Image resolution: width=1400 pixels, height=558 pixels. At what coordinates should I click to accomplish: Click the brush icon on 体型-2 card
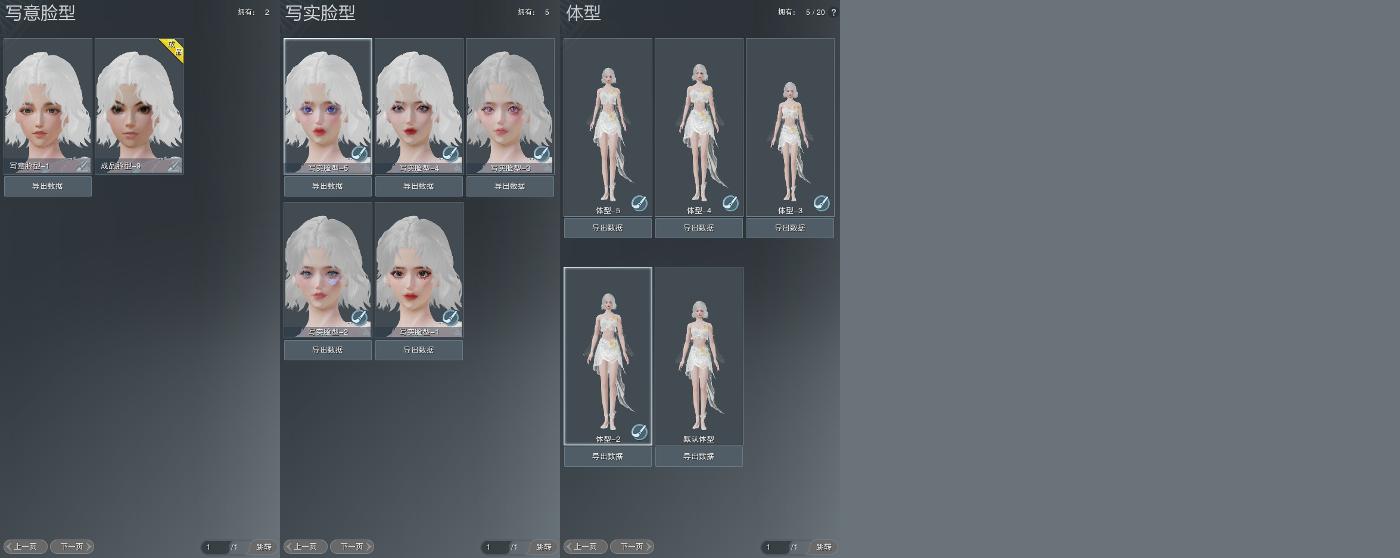[x=639, y=432]
